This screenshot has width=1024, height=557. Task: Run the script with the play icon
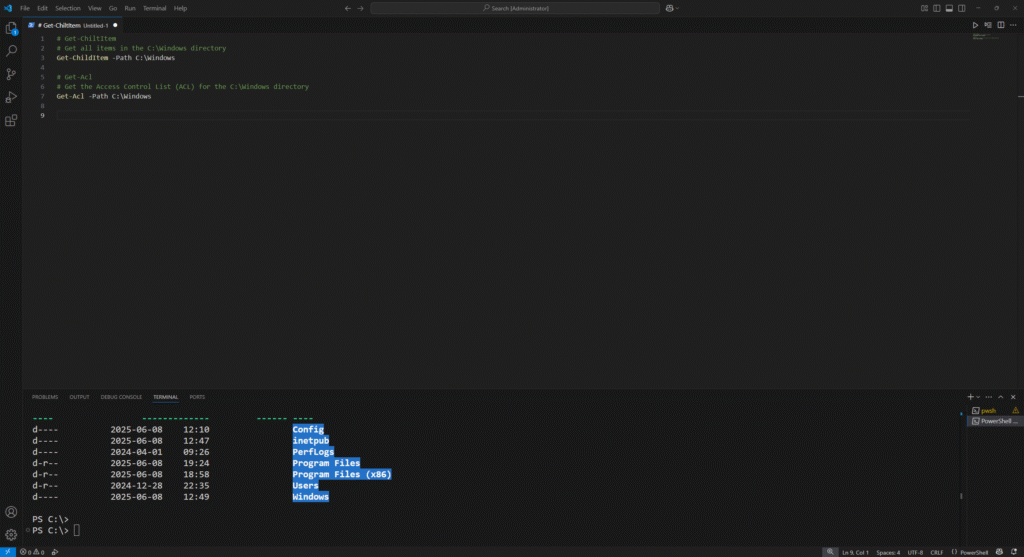pos(975,25)
